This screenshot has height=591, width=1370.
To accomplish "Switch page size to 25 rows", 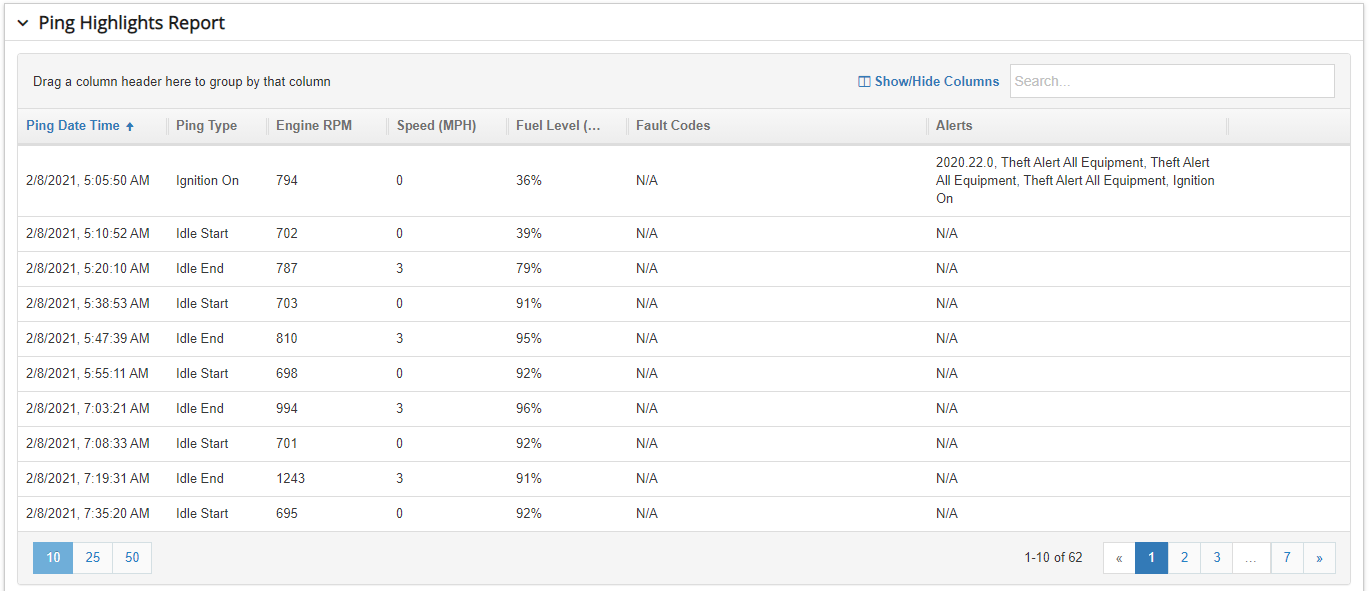I will coord(92,557).
